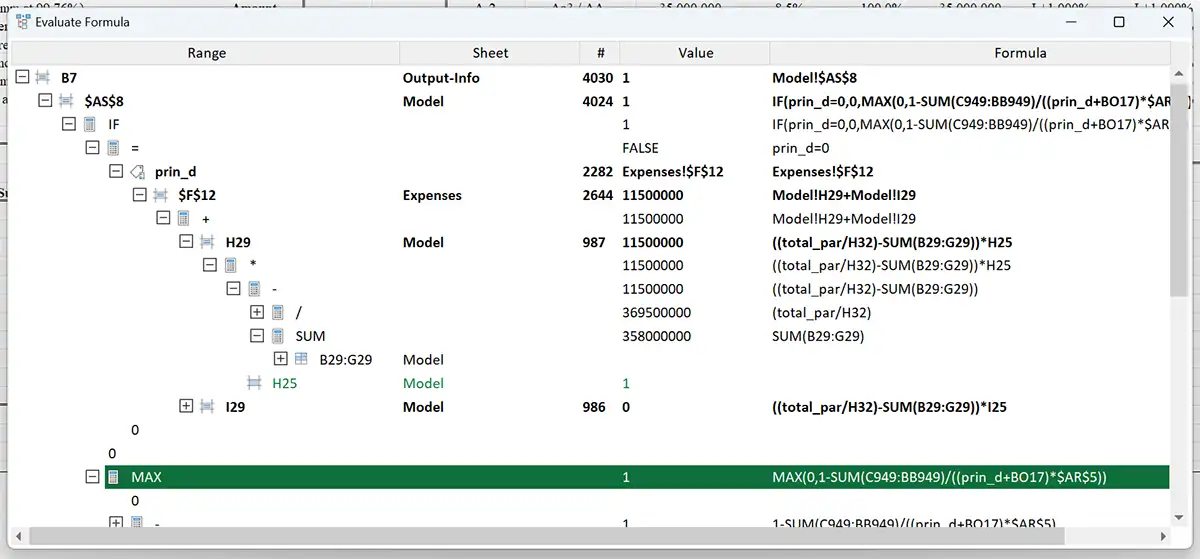
Task: Select the green H25 row
Action: (285, 383)
